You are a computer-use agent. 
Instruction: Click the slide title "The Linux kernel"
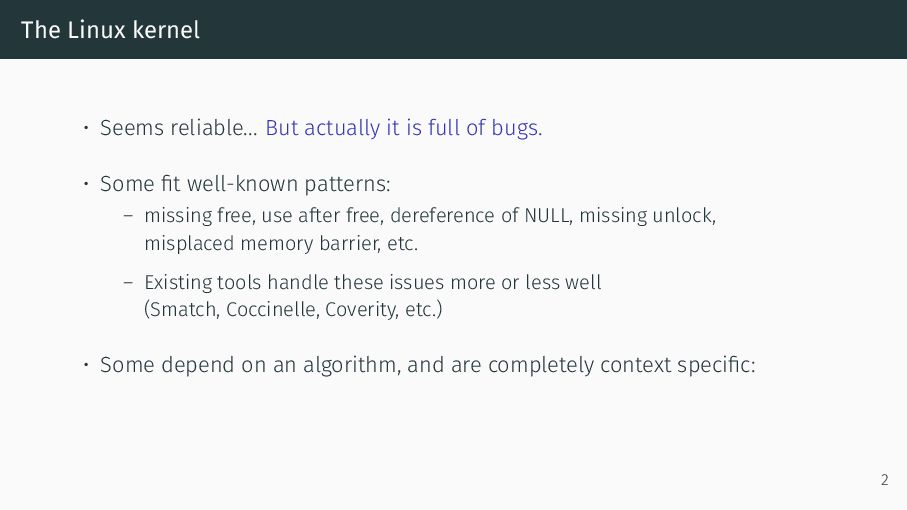tap(110, 30)
